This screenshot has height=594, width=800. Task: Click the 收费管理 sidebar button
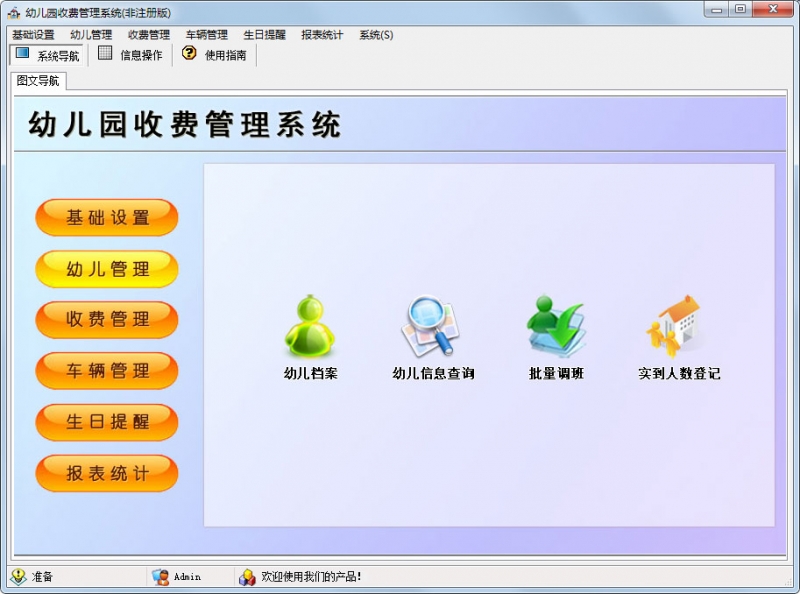tap(106, 319)
